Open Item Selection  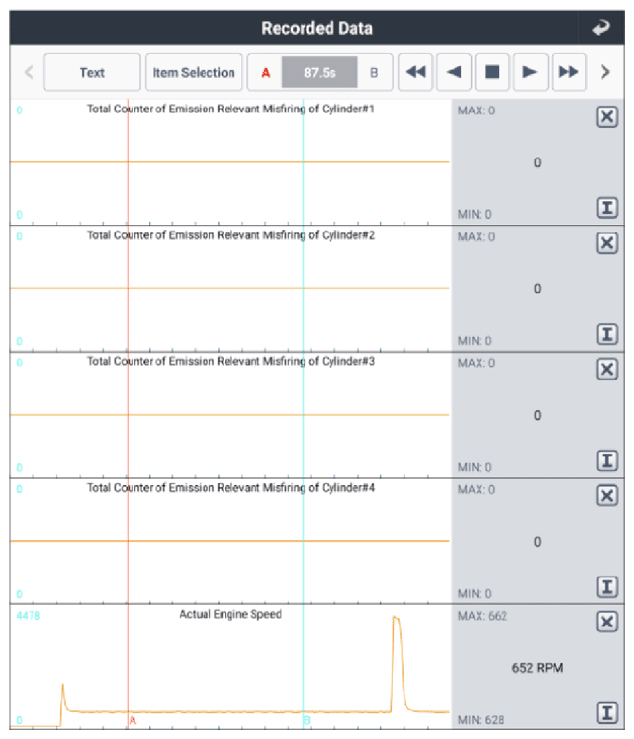(x=194, y=72)
